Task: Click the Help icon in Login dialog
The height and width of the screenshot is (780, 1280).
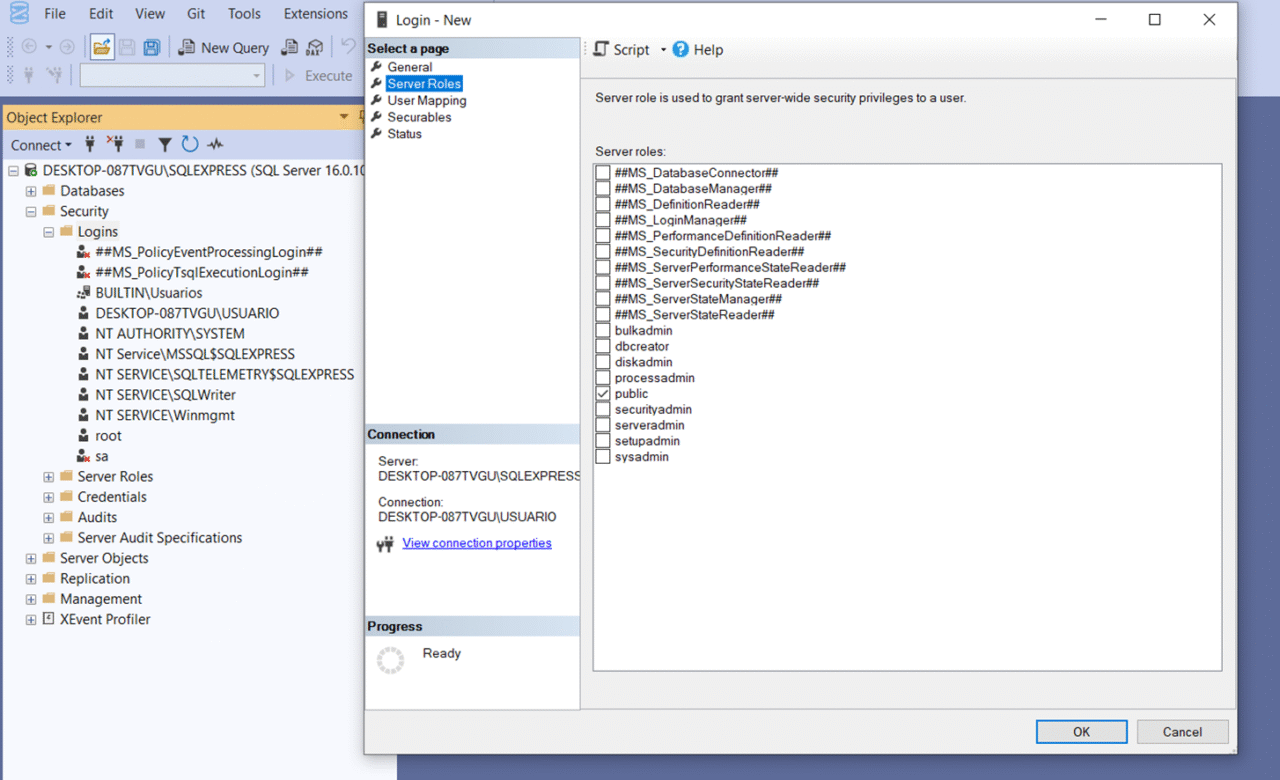Action: [681, 49]
